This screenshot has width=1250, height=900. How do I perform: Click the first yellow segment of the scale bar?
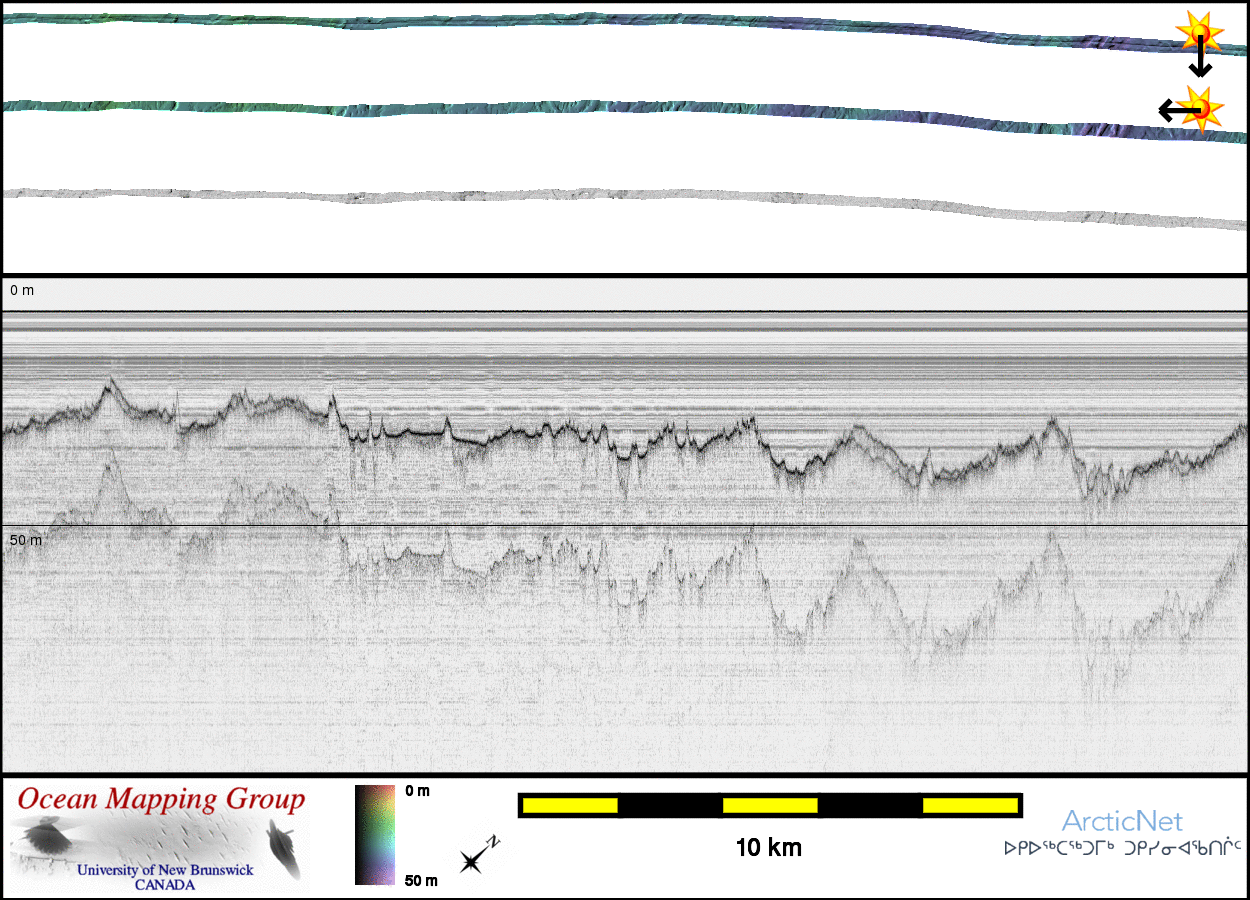pos(569,805)
